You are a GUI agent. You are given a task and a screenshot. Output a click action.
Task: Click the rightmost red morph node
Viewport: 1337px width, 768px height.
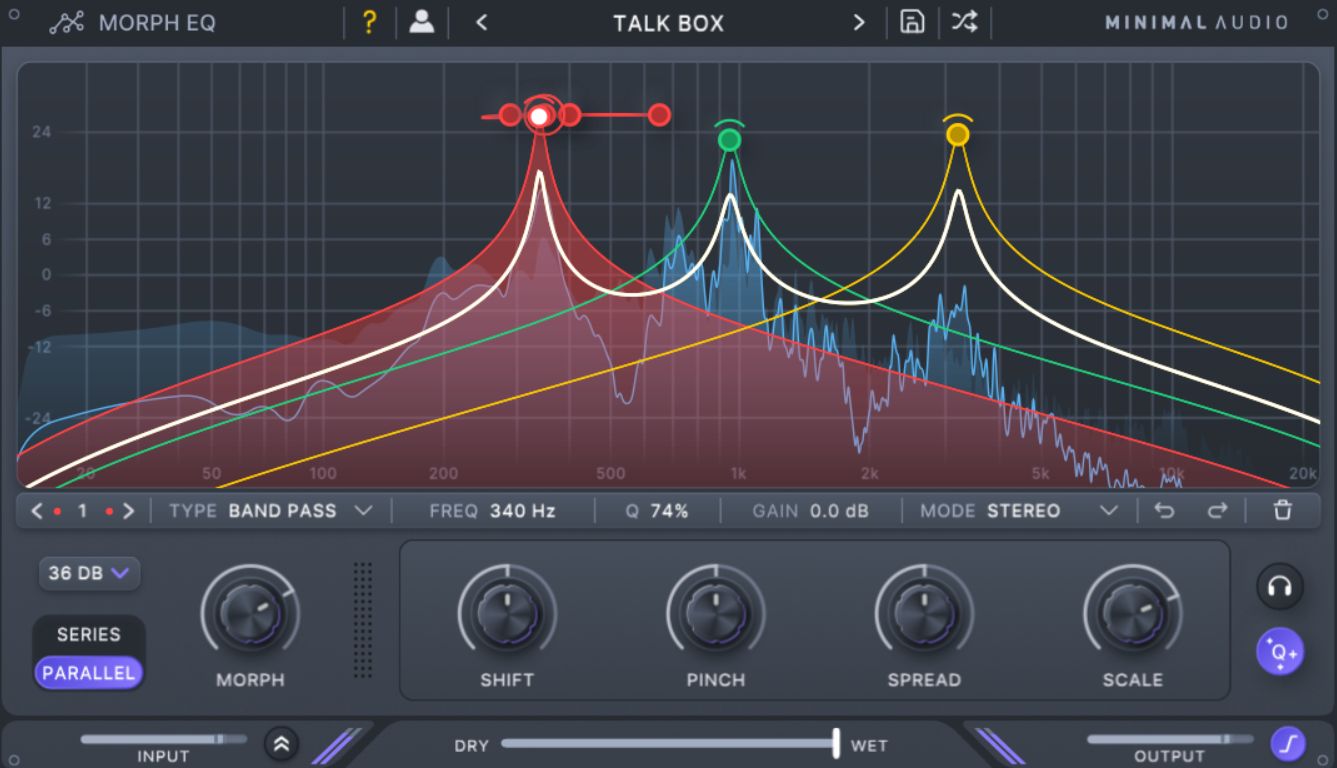[x=659, y=115]
